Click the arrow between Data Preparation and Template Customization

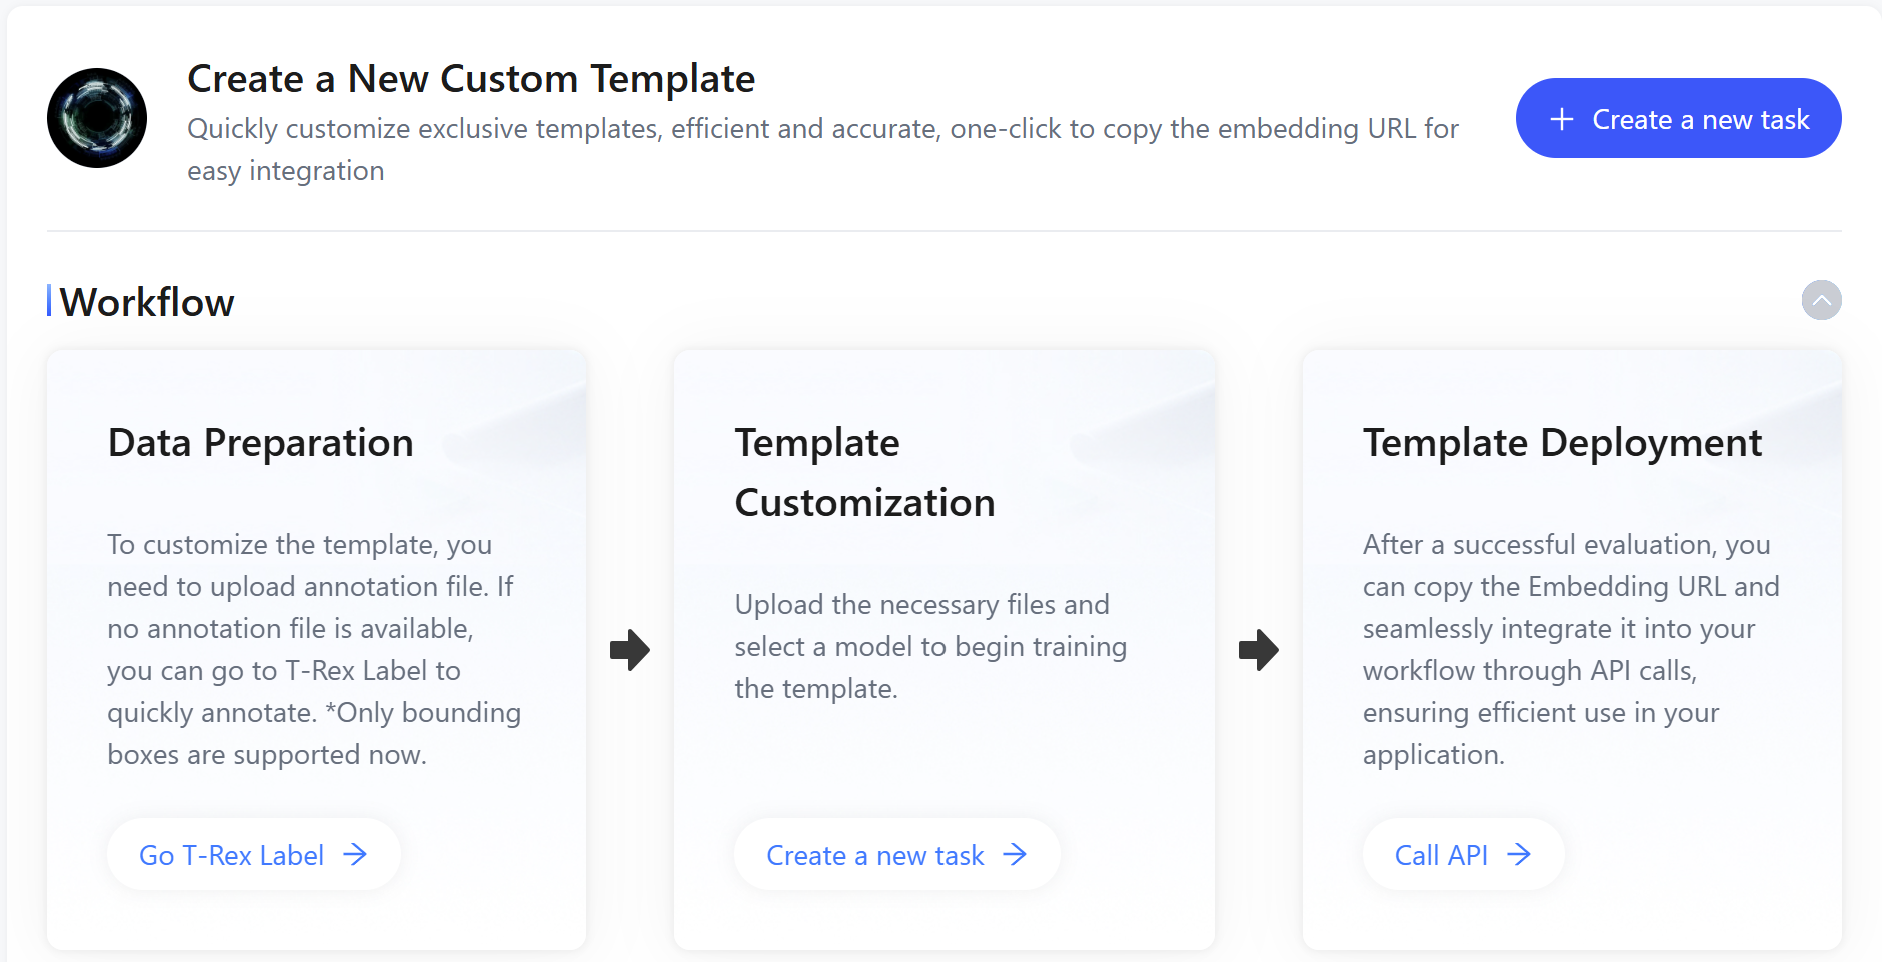[630, 650]
